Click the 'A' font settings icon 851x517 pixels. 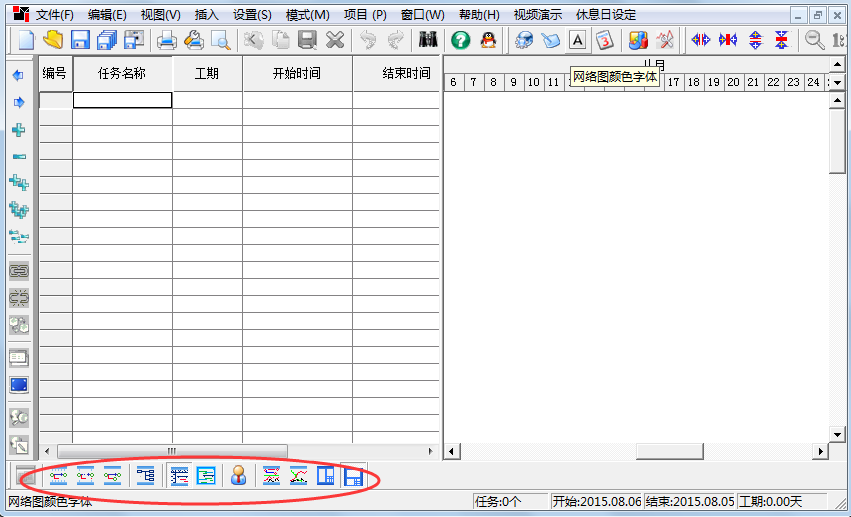(x=578, y=40)
